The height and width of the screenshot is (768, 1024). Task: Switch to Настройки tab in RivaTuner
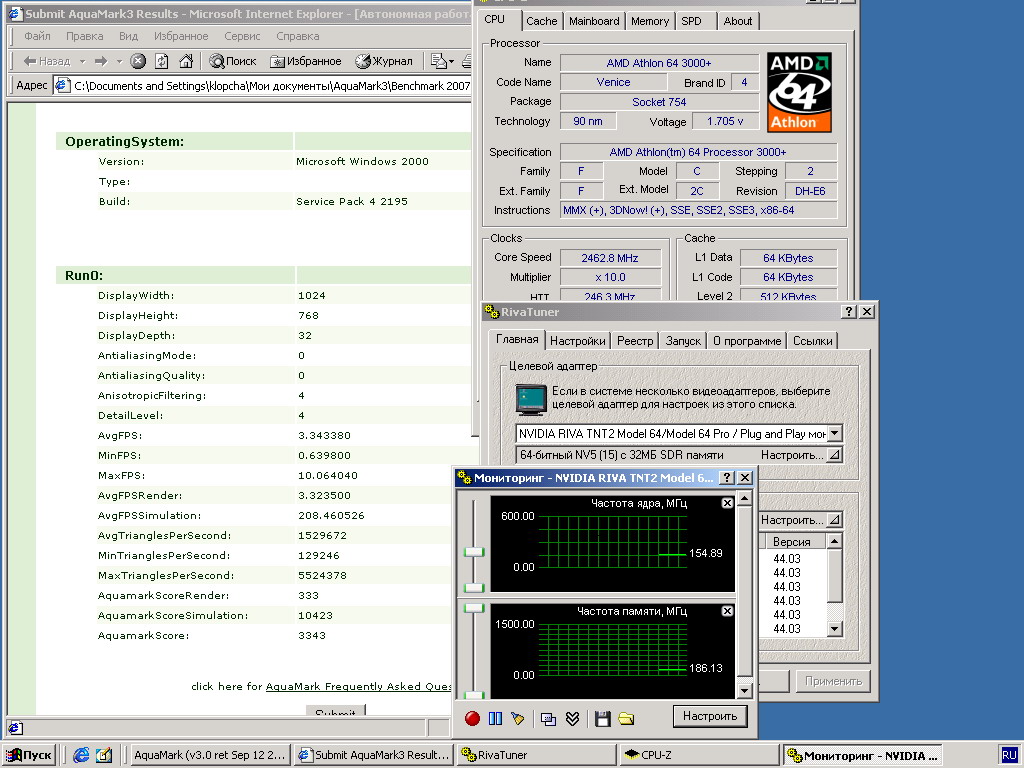577,341
